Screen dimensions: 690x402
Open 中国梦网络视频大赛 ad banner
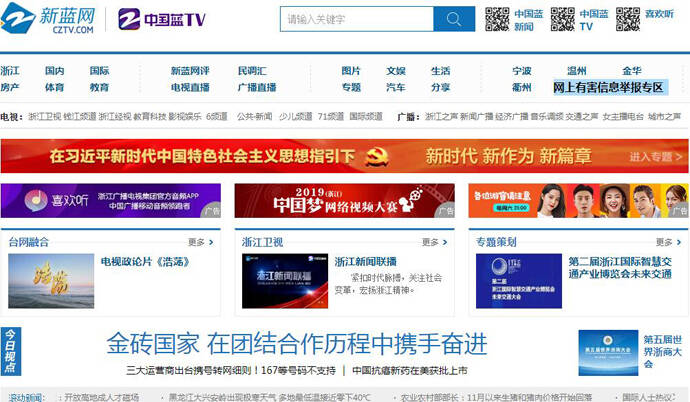pyautogui.click(x=345, y=201)
